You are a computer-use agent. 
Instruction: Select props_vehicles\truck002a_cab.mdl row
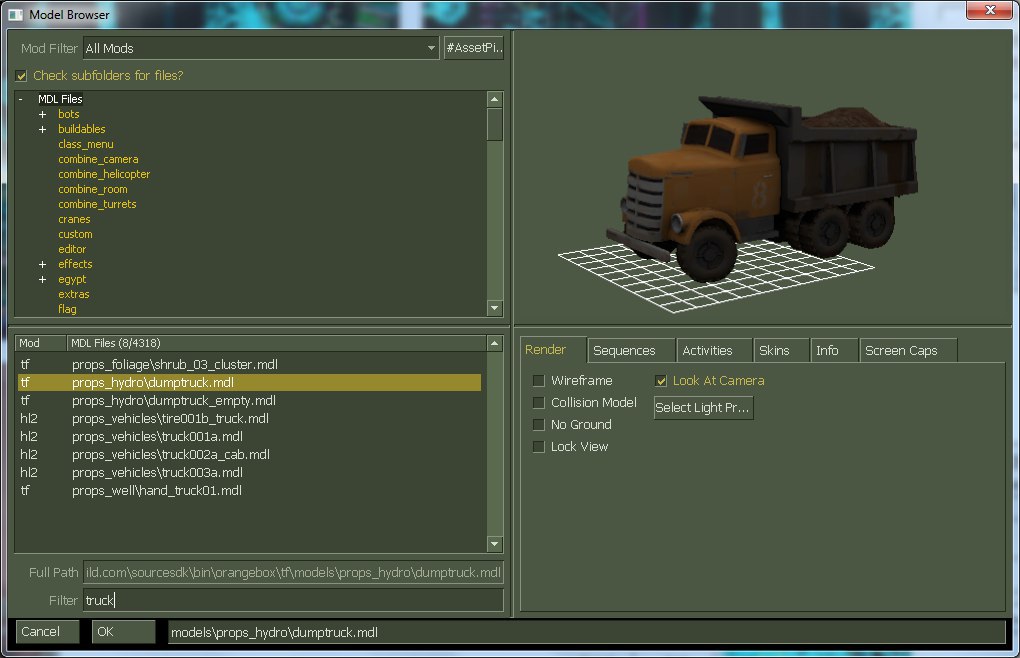click(x=250, y=454)
